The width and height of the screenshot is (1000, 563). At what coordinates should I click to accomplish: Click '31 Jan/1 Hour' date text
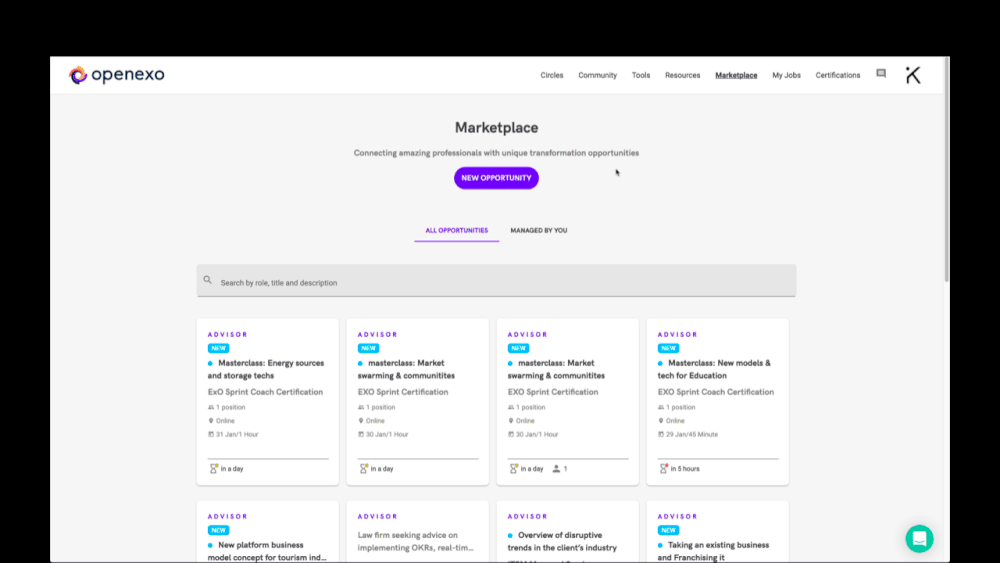pos(237,434)
